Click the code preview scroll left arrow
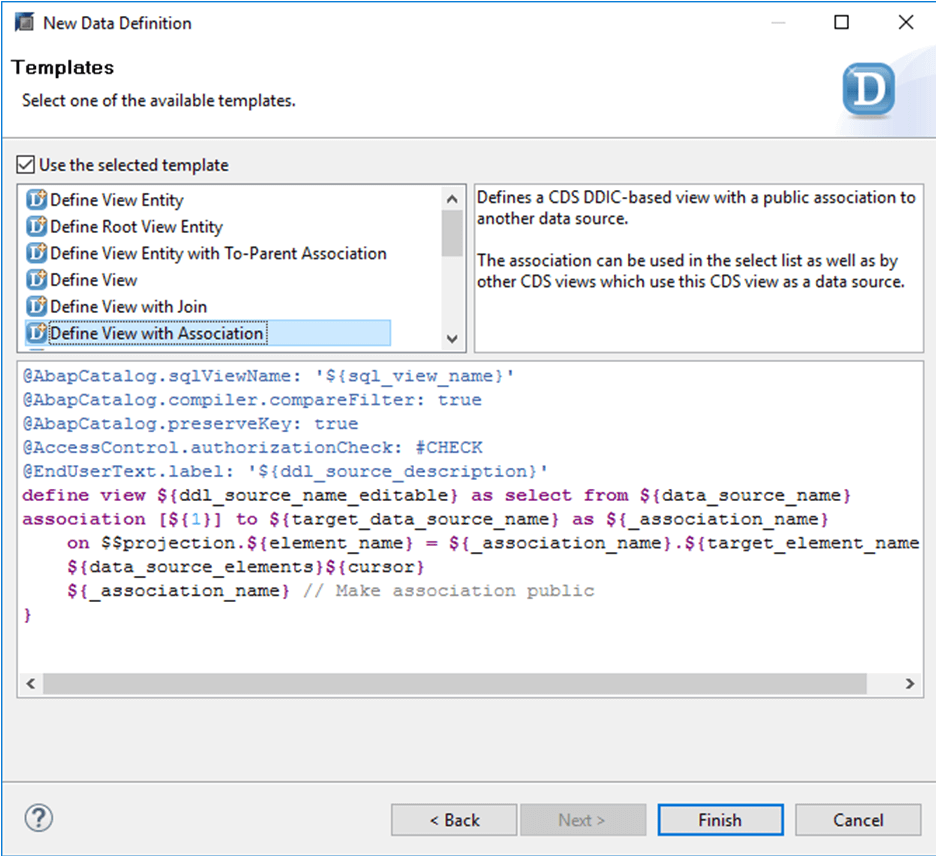Viewport: 936px width, 856px height. (x=31, y=683)
